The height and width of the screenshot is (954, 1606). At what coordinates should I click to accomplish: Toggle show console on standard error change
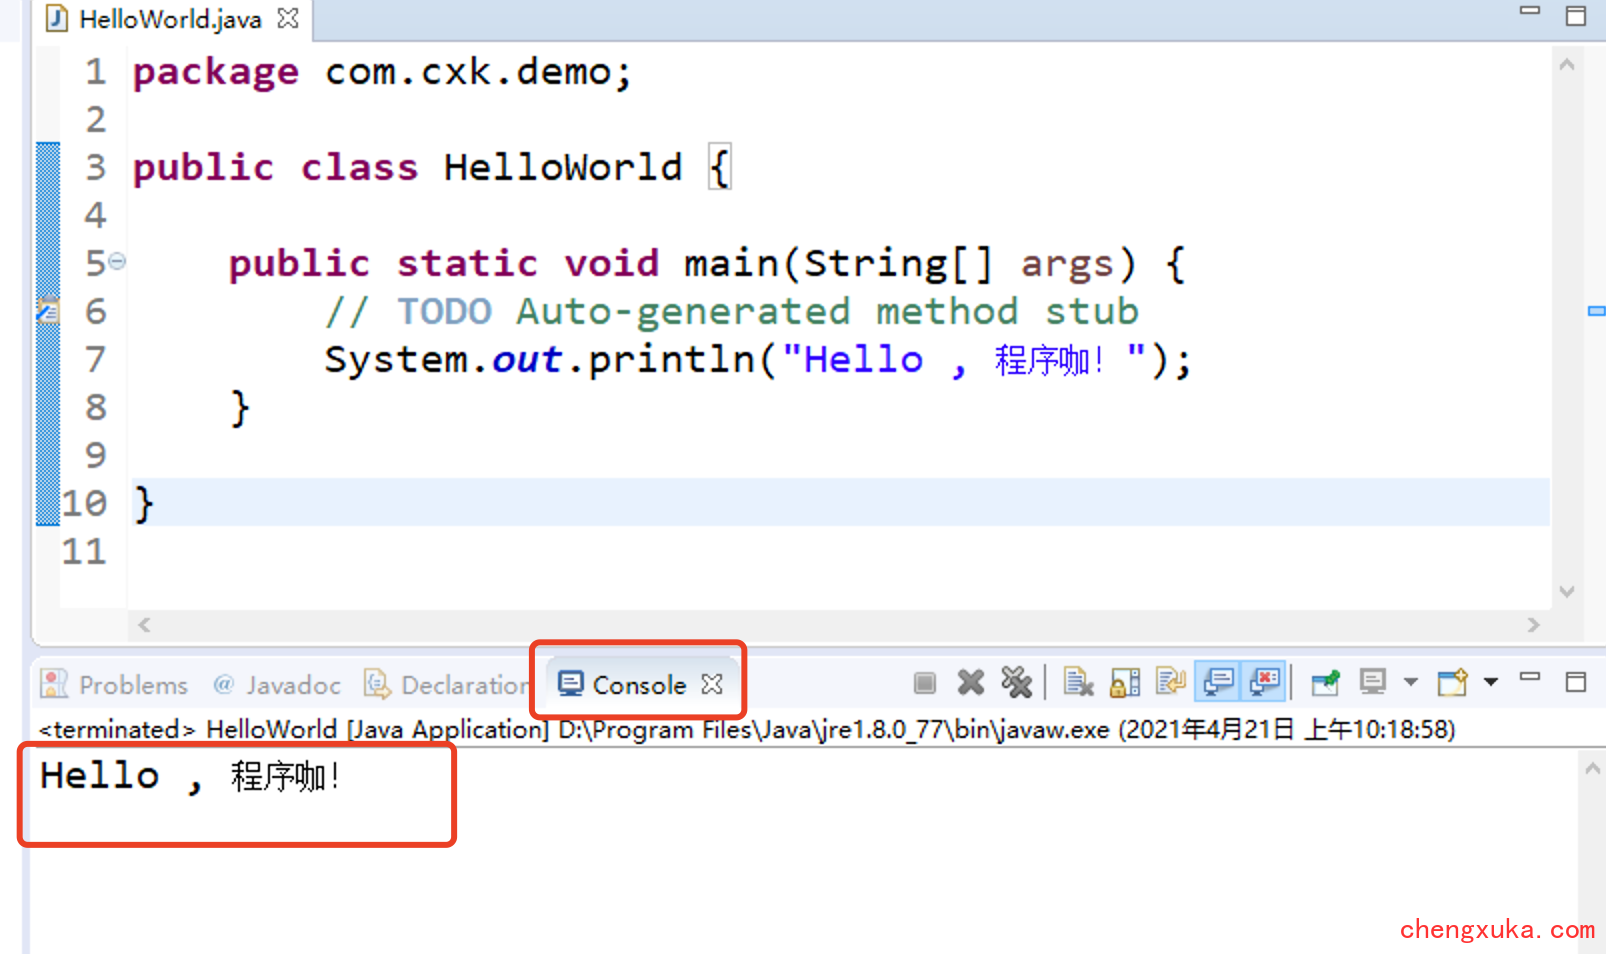pos(1265,683)
